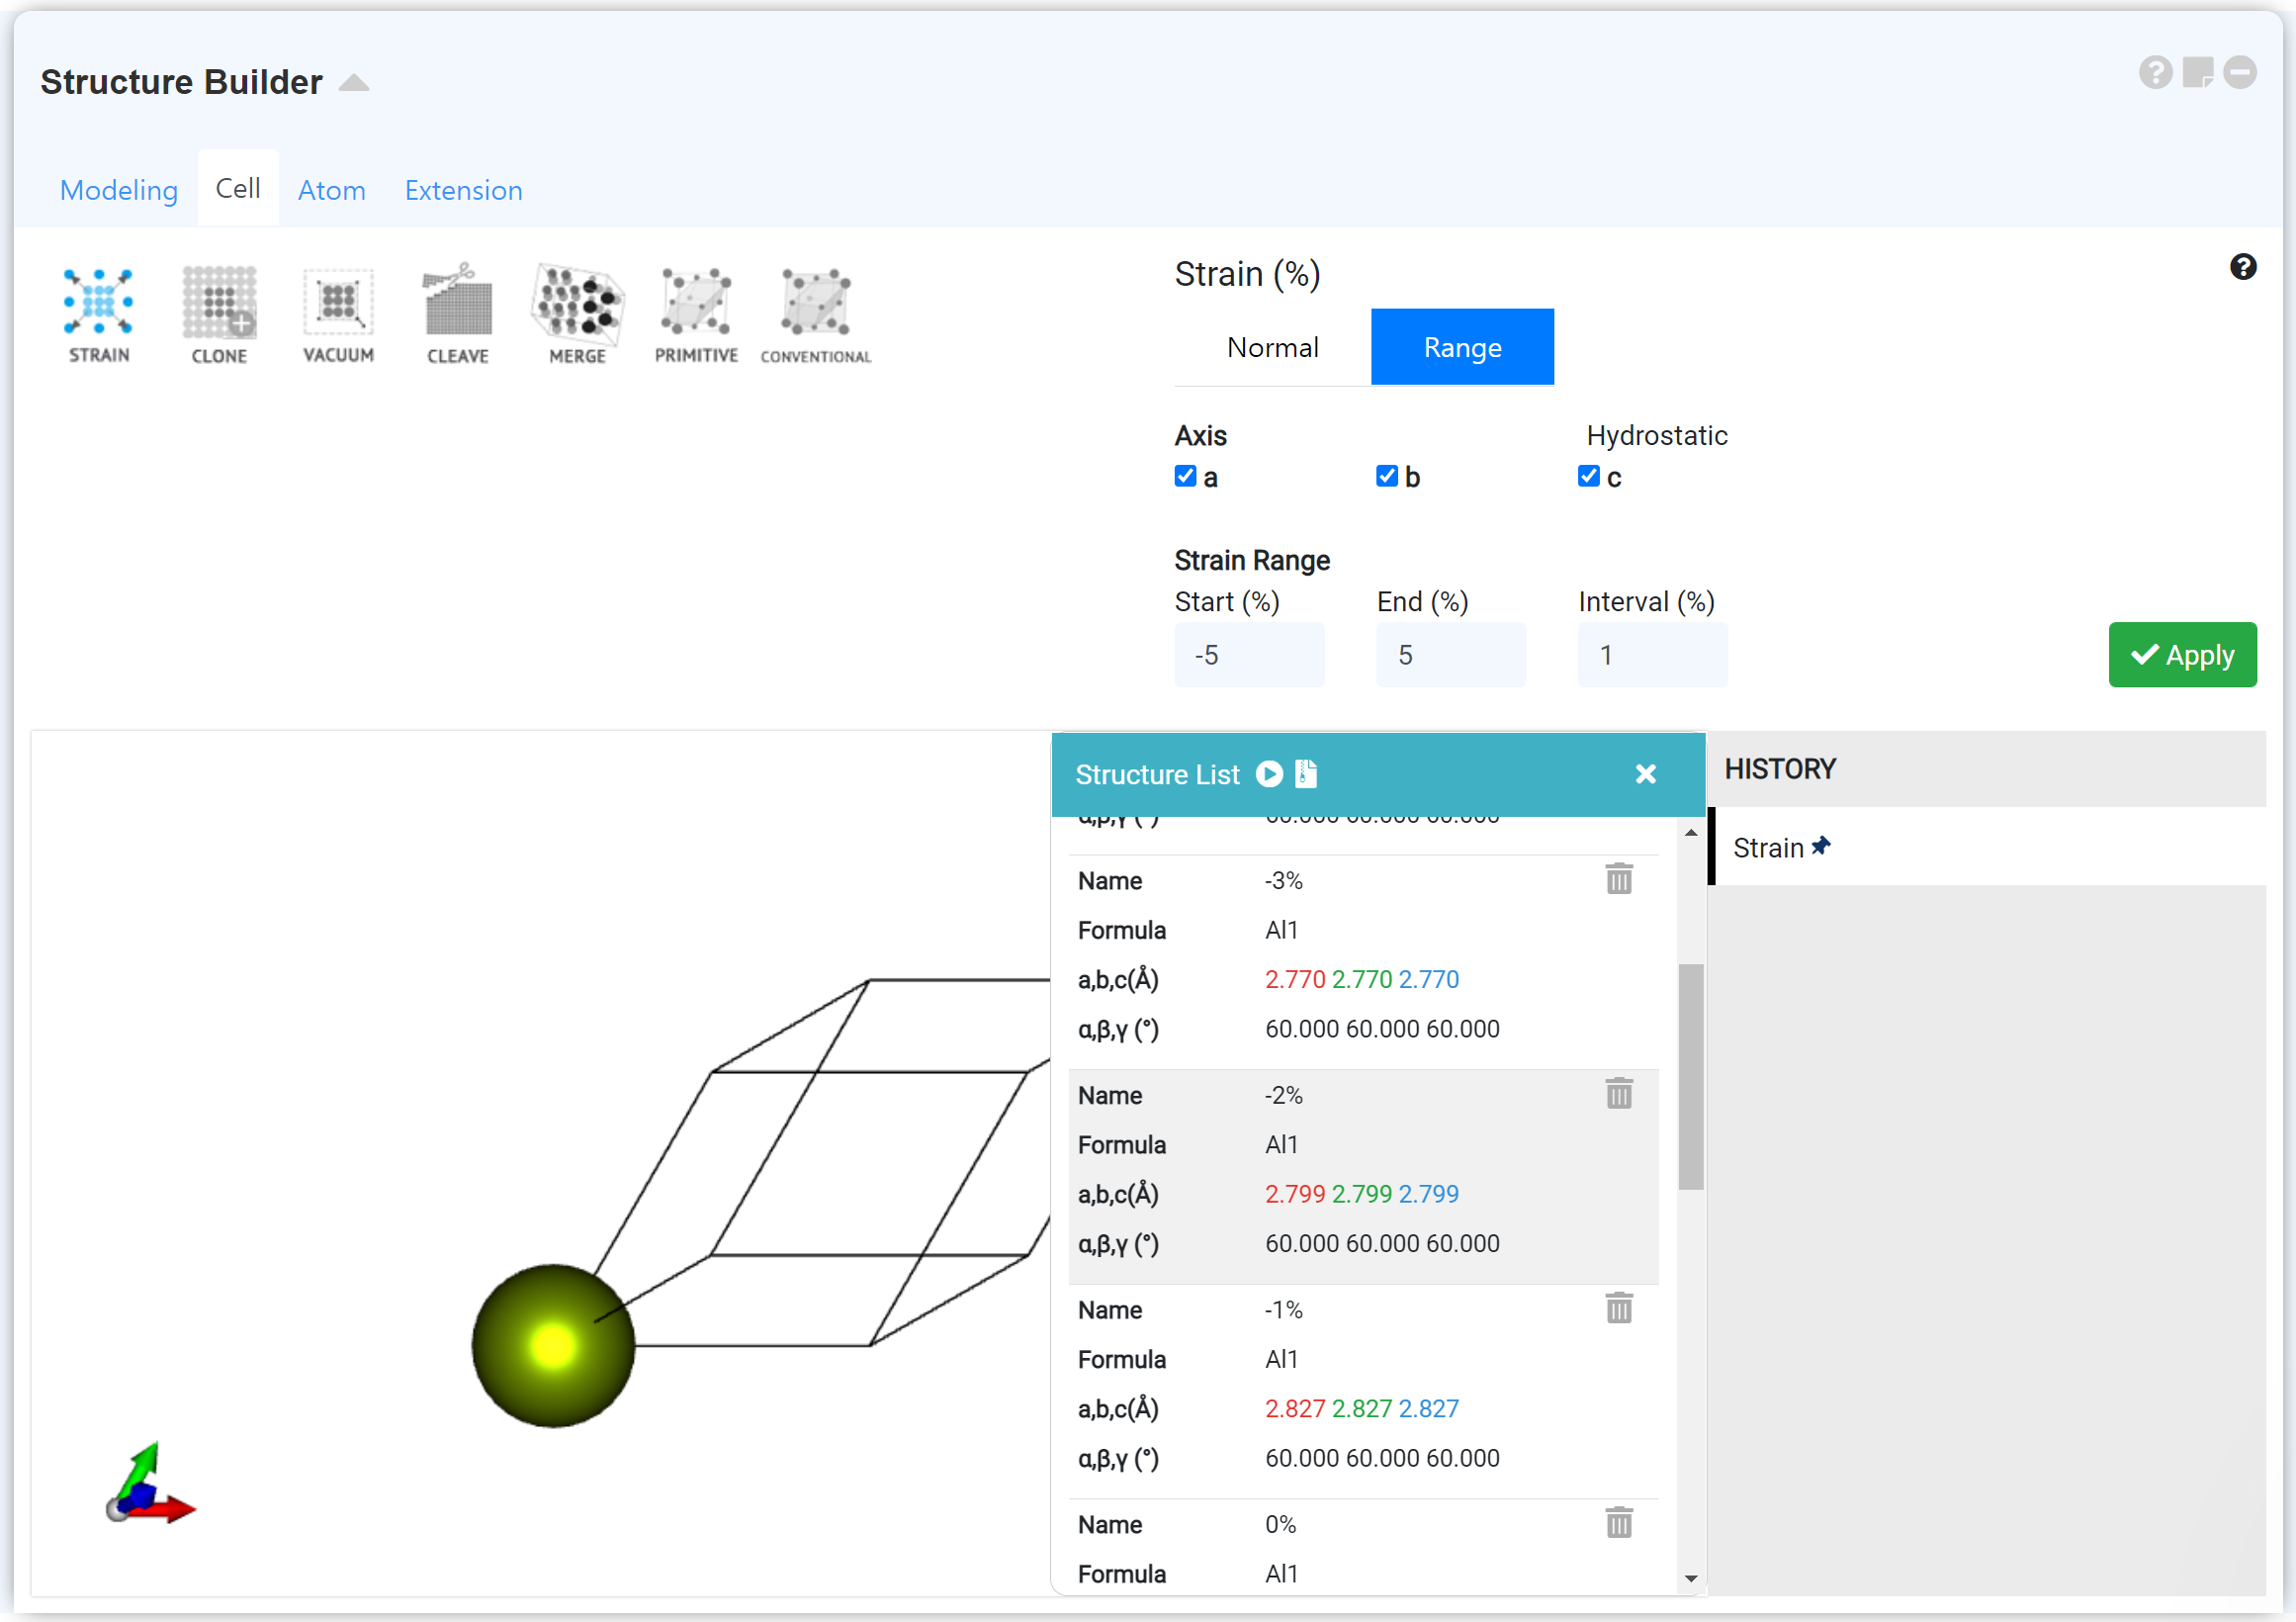Switch to the Modeling tab
The width and height of the screenshot is (2296, 1622).
point(119,190)
